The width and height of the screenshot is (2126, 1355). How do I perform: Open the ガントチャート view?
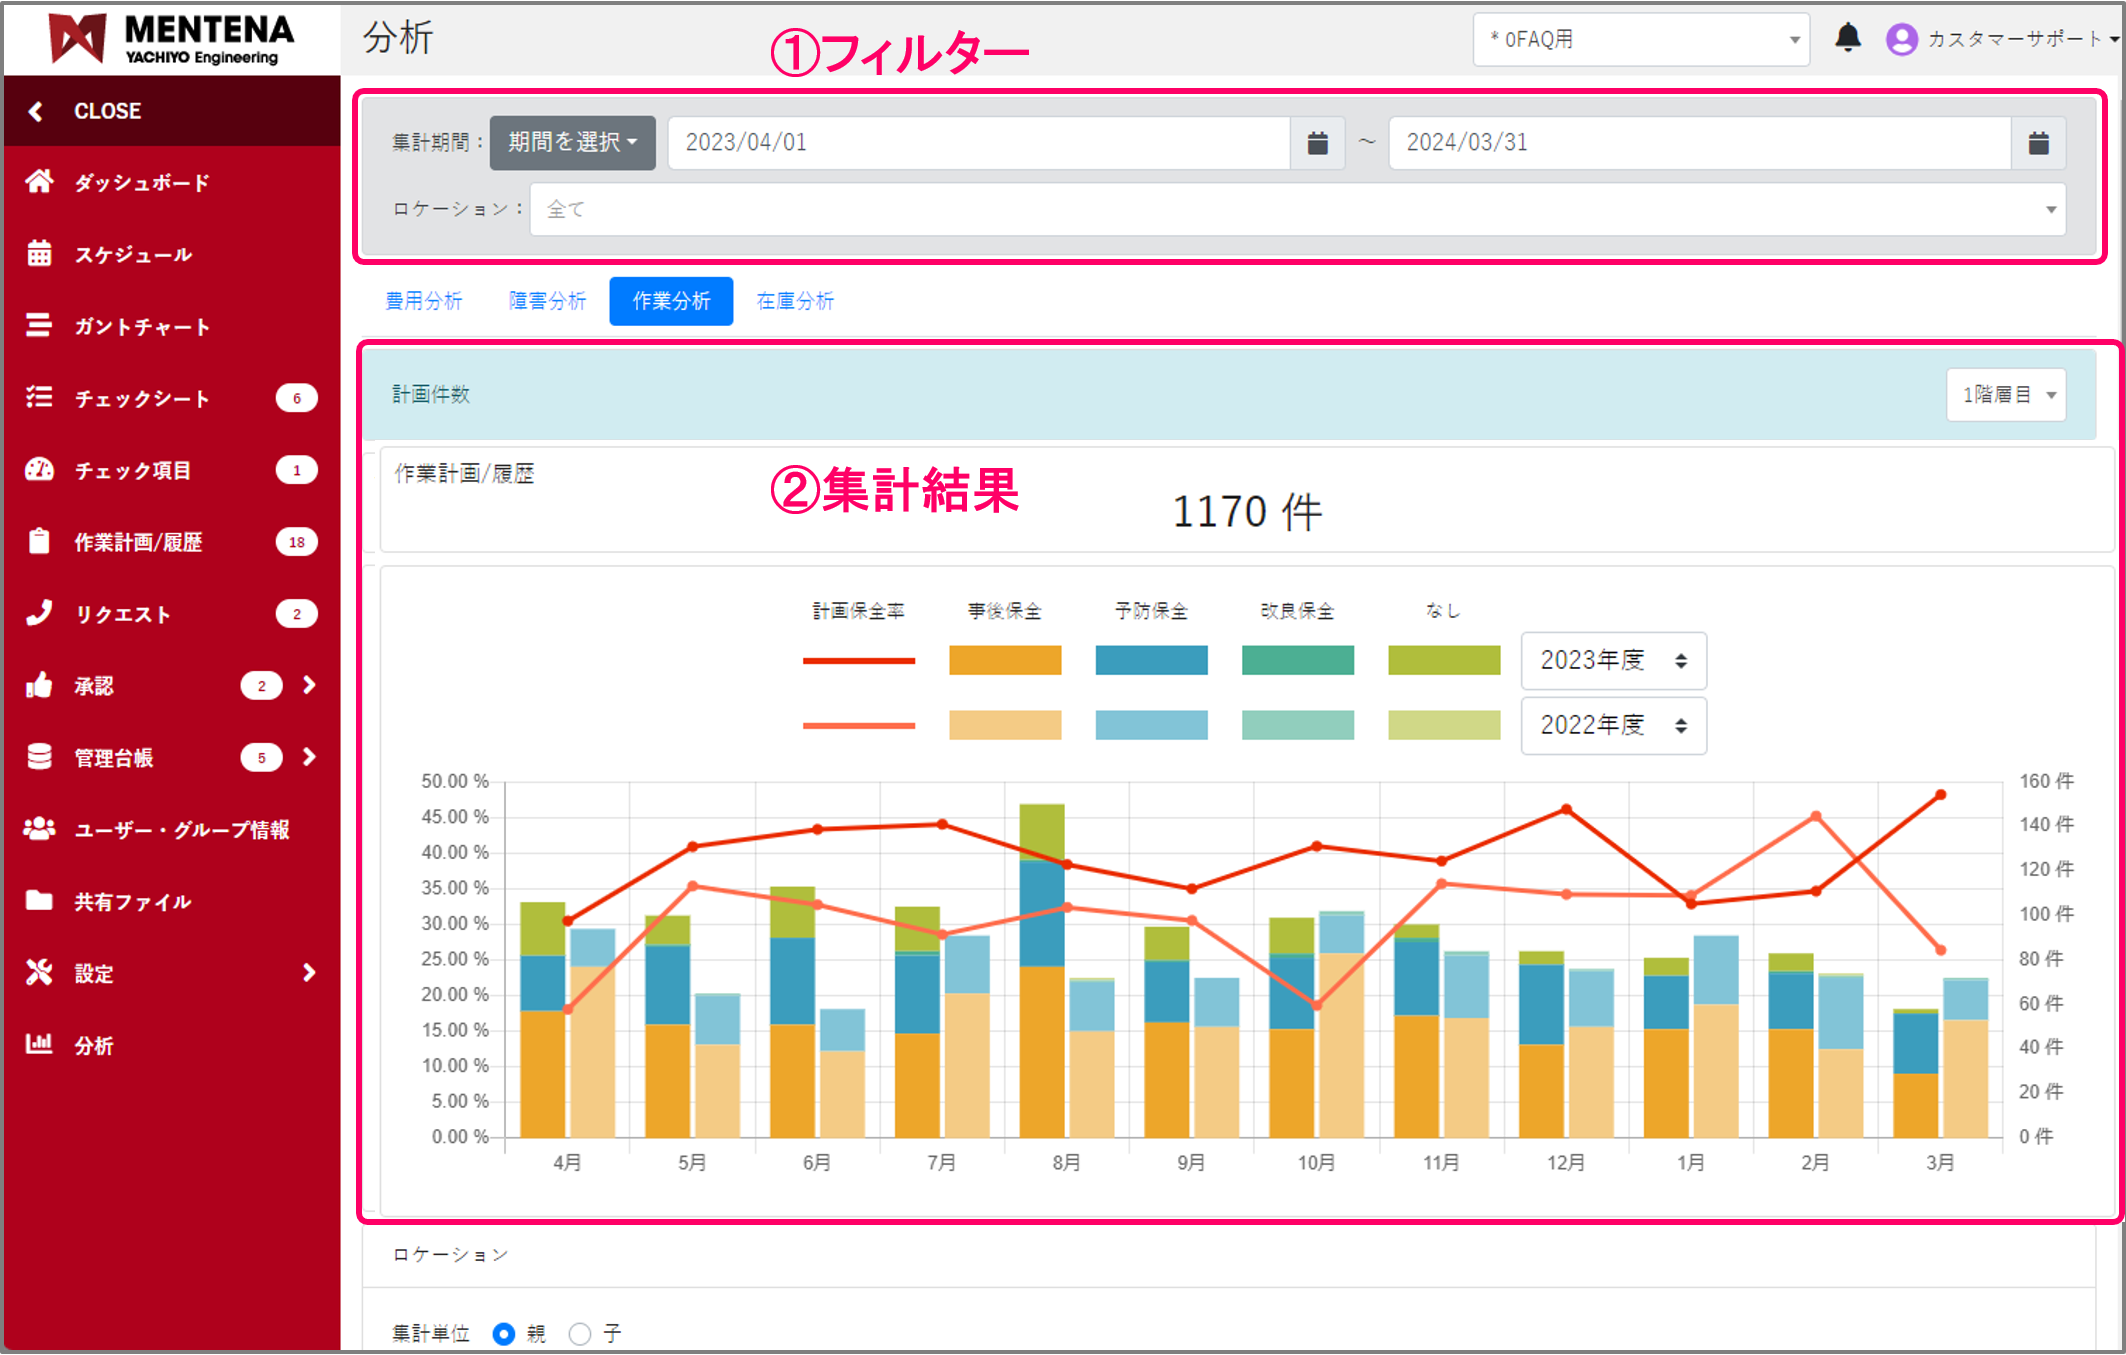coord(40,326)
